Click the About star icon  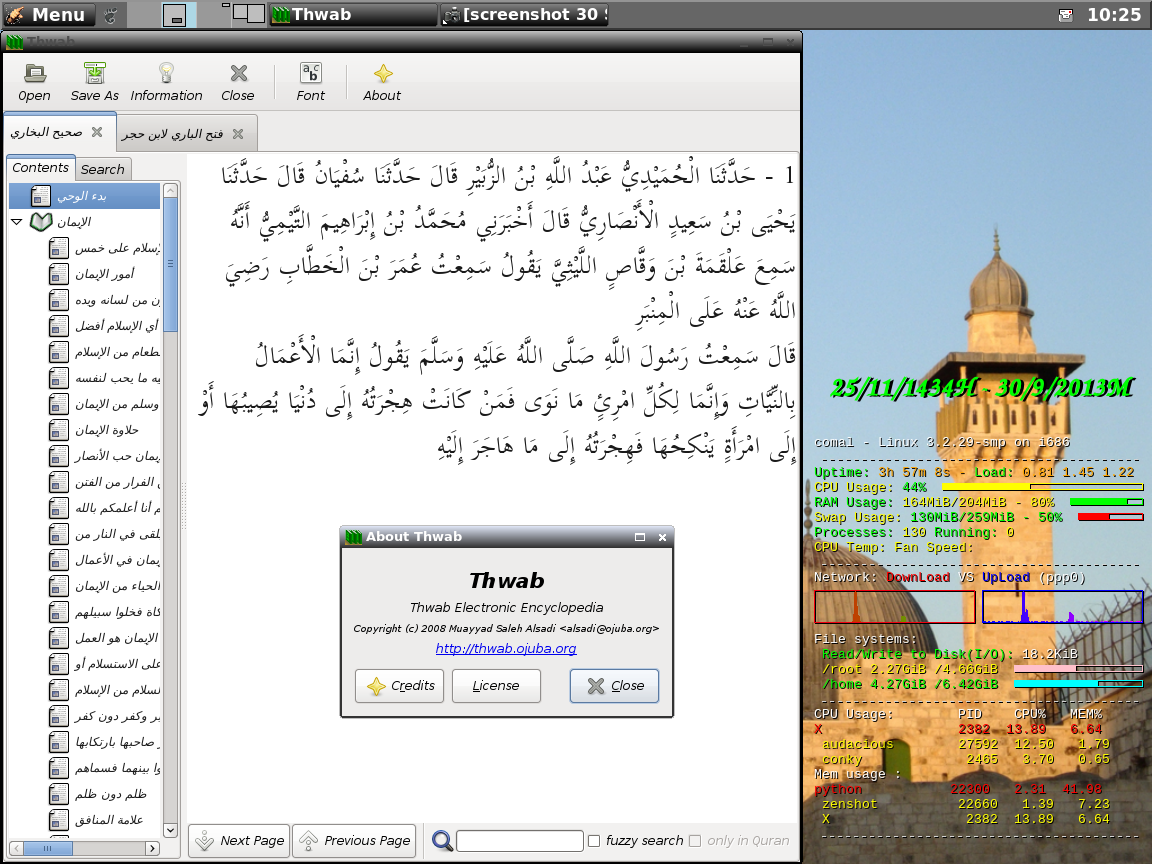point(383,73)
